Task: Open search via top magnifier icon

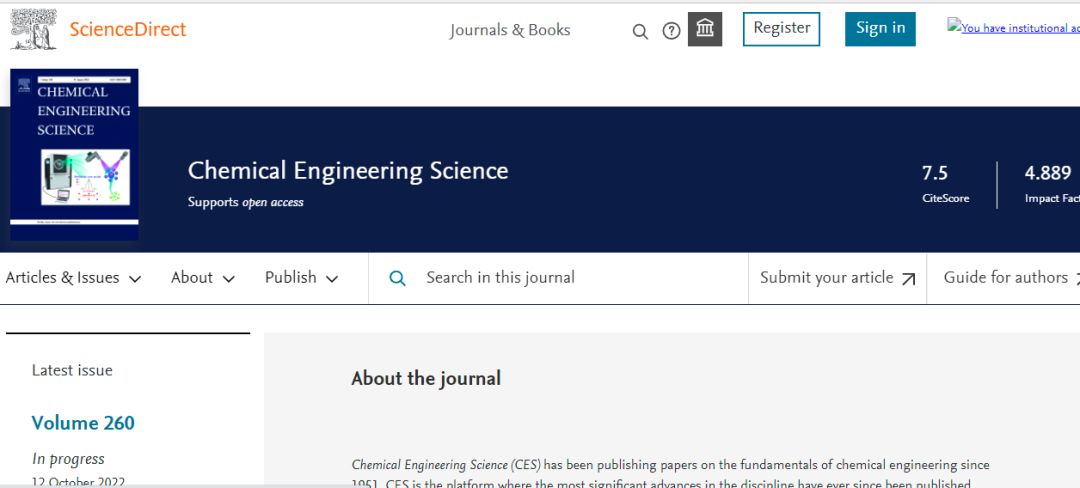Action: tap(640, 31)
